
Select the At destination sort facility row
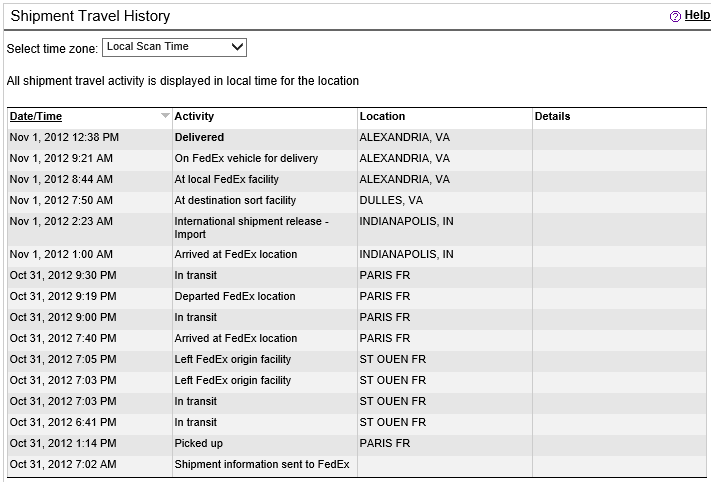[x=357, y=200]
